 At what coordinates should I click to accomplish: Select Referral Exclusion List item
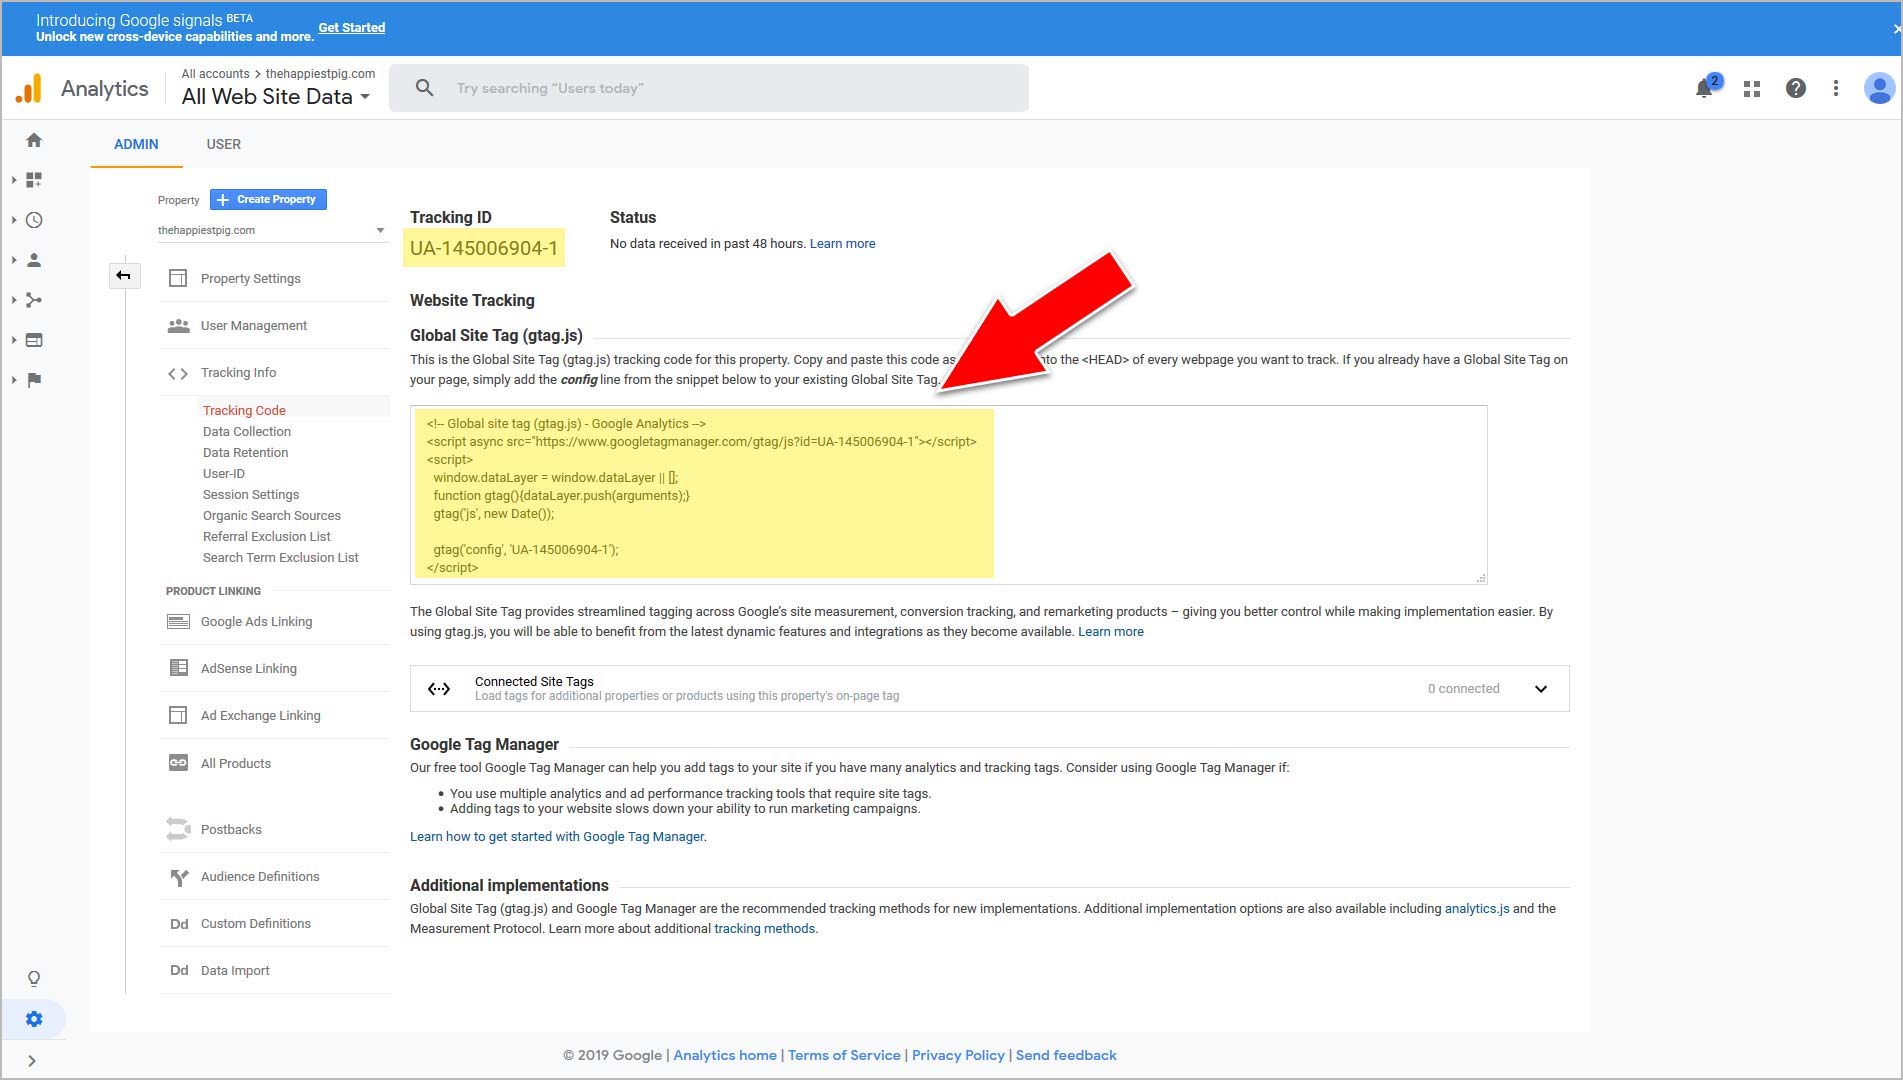click(x=267, y=536)
